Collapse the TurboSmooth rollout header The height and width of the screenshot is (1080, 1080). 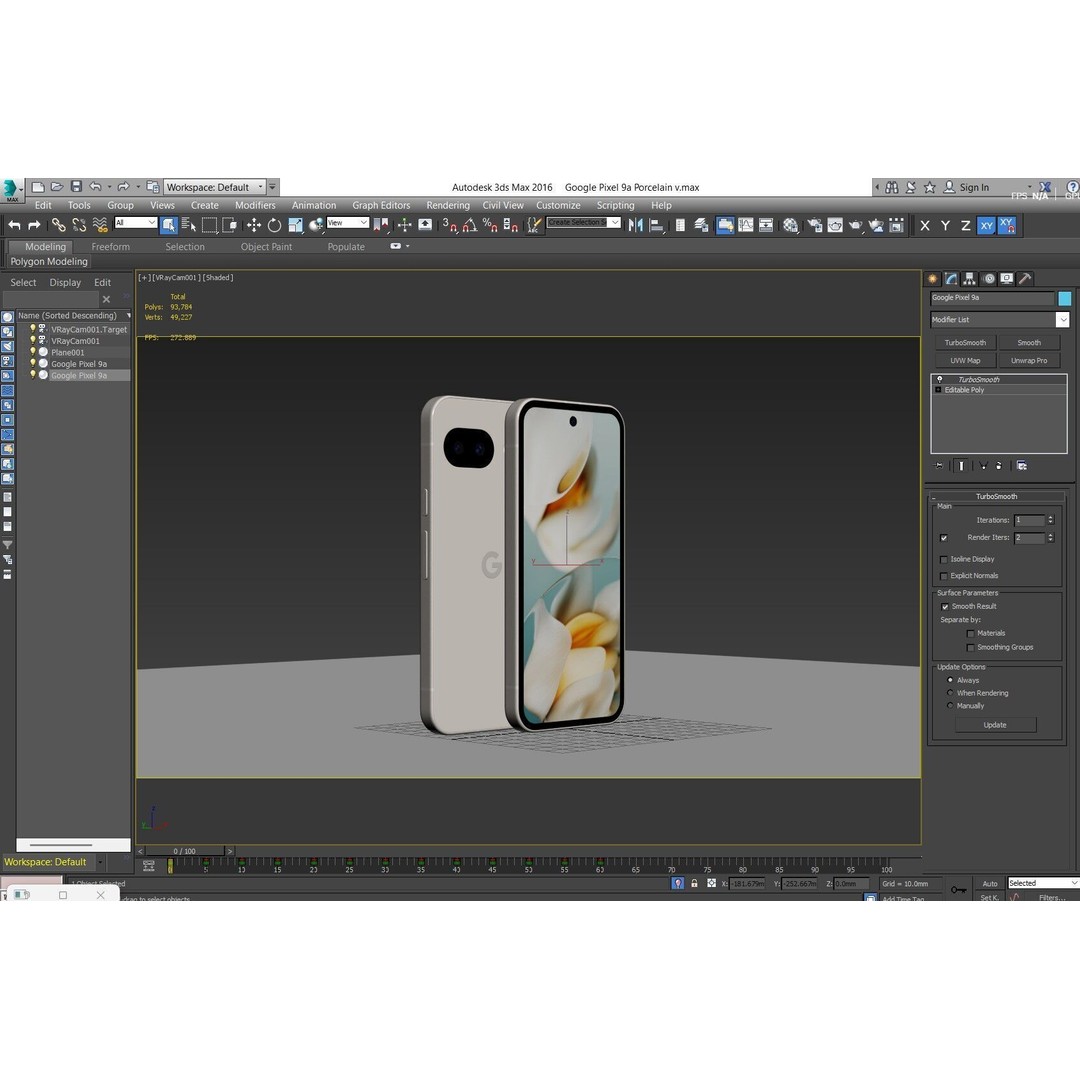pos(996,497)
